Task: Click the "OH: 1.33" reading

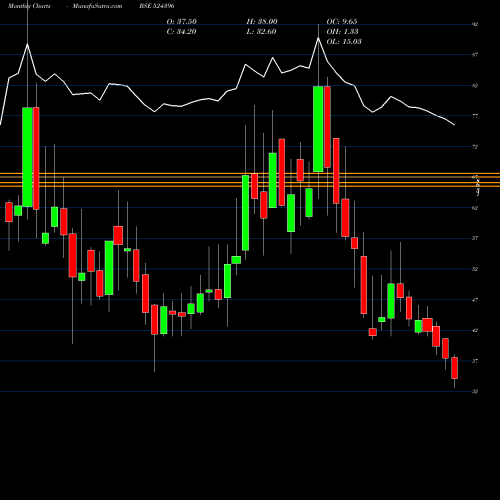Action: [x=342, y=32]
